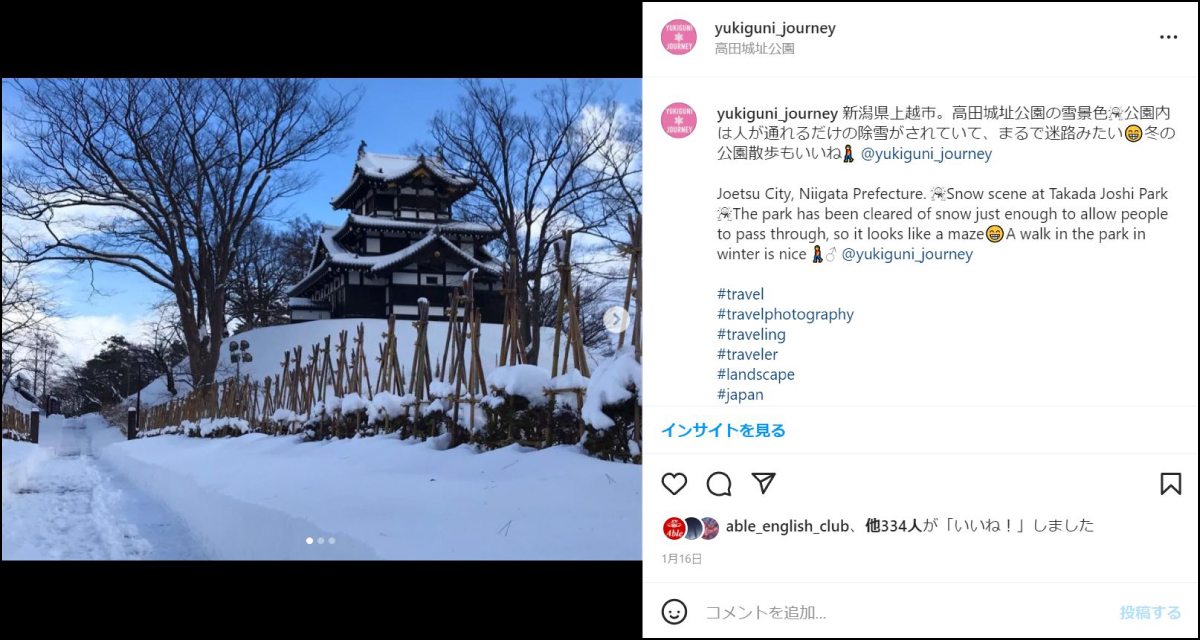Open emoji picker smiley icon
Viewport: 1200px width, 640px height.
675,612
